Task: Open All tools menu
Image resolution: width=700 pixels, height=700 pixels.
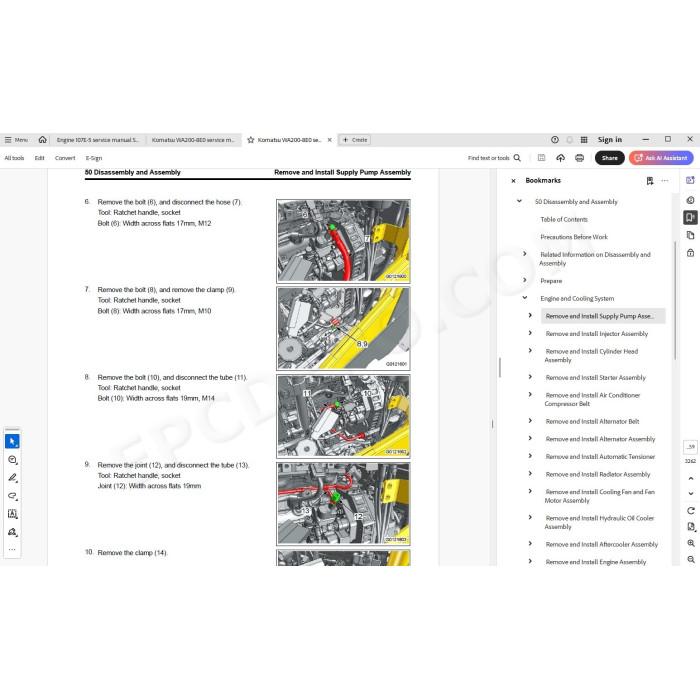Action: [x=14, y=158]
